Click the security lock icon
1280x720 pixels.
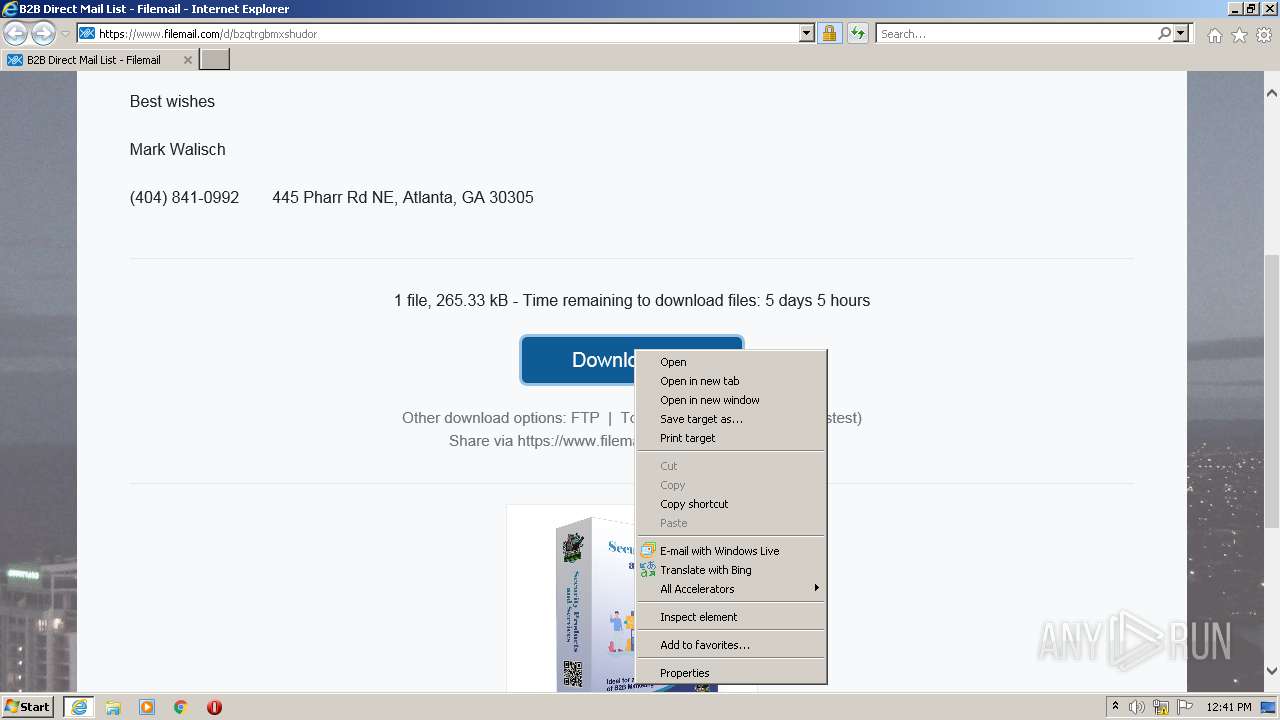click(829, 34)
